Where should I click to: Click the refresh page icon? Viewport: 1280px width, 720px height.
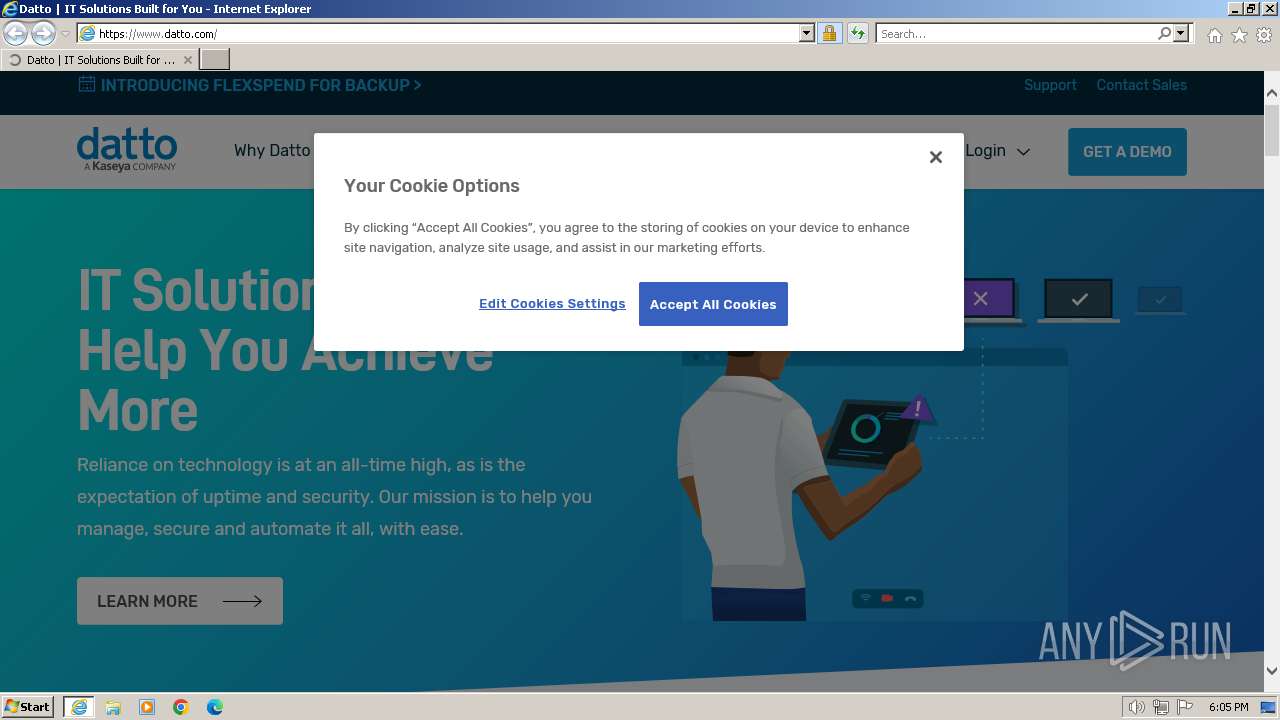click(857, 34)
